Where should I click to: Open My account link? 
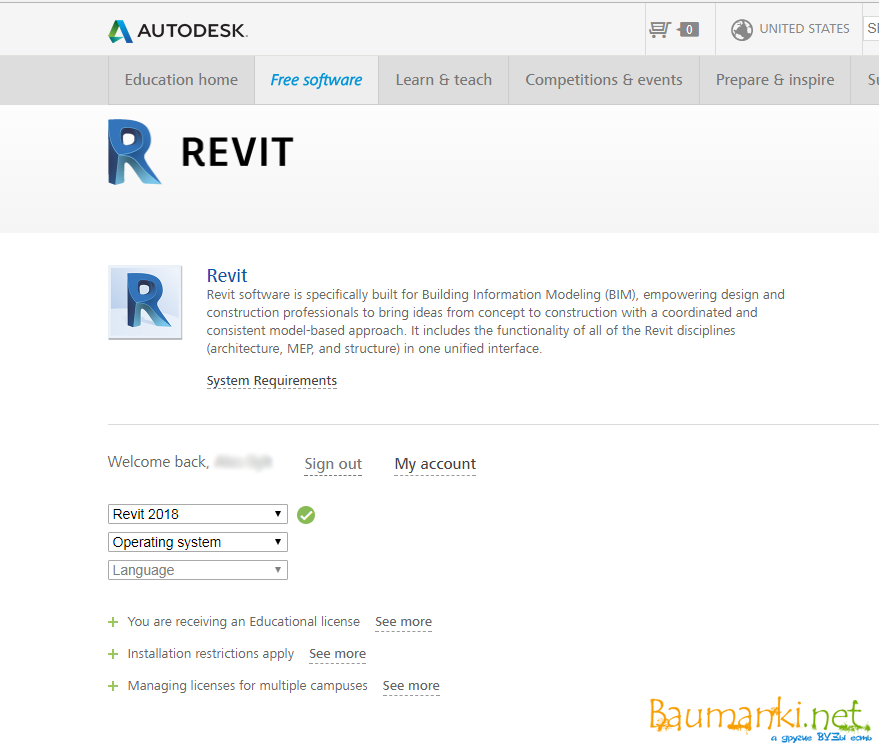(x=435, y=464)
